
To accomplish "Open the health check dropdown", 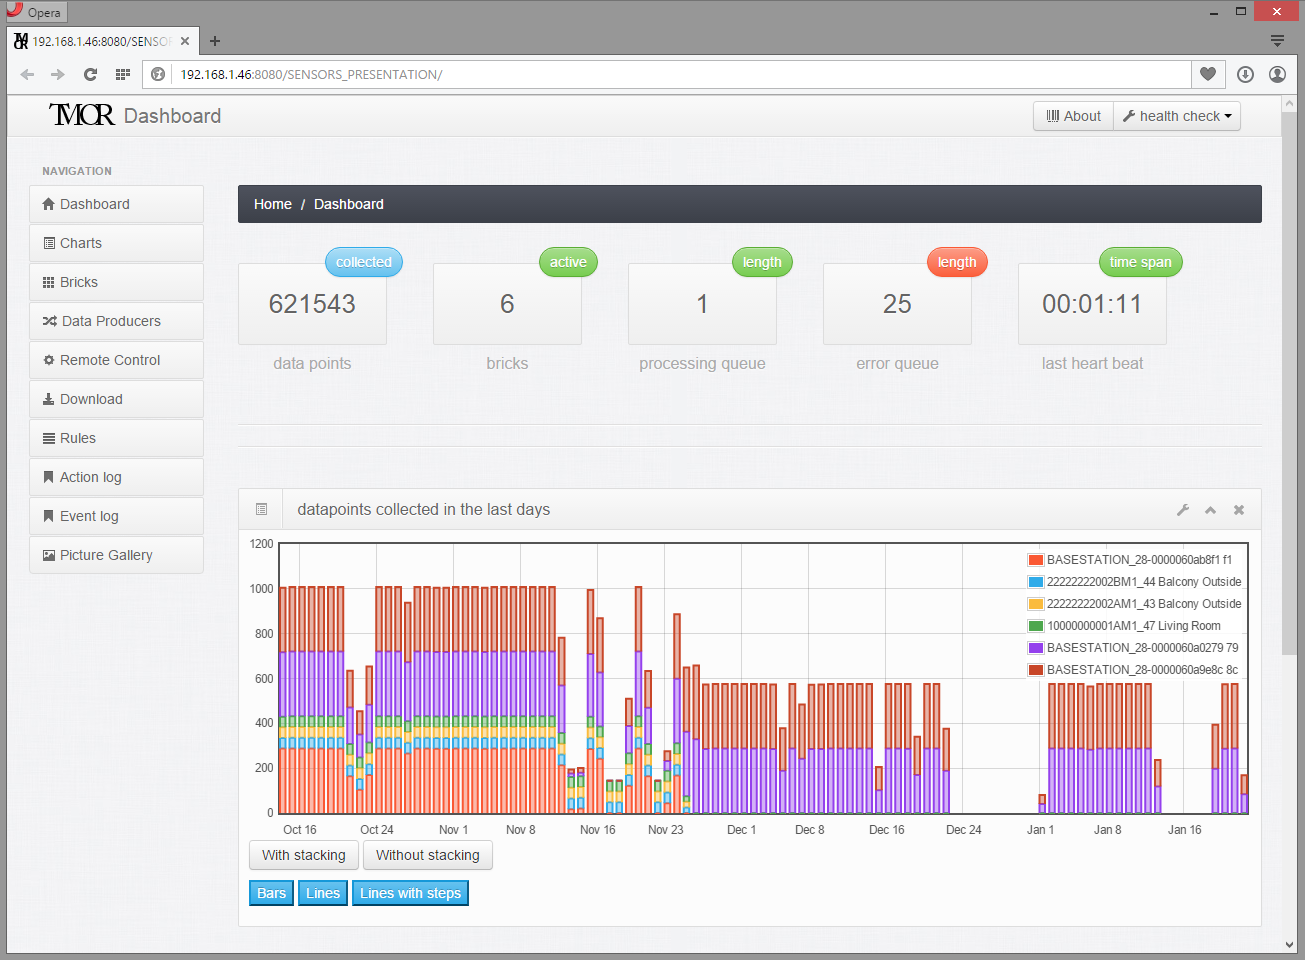I will pos(1177,116).
